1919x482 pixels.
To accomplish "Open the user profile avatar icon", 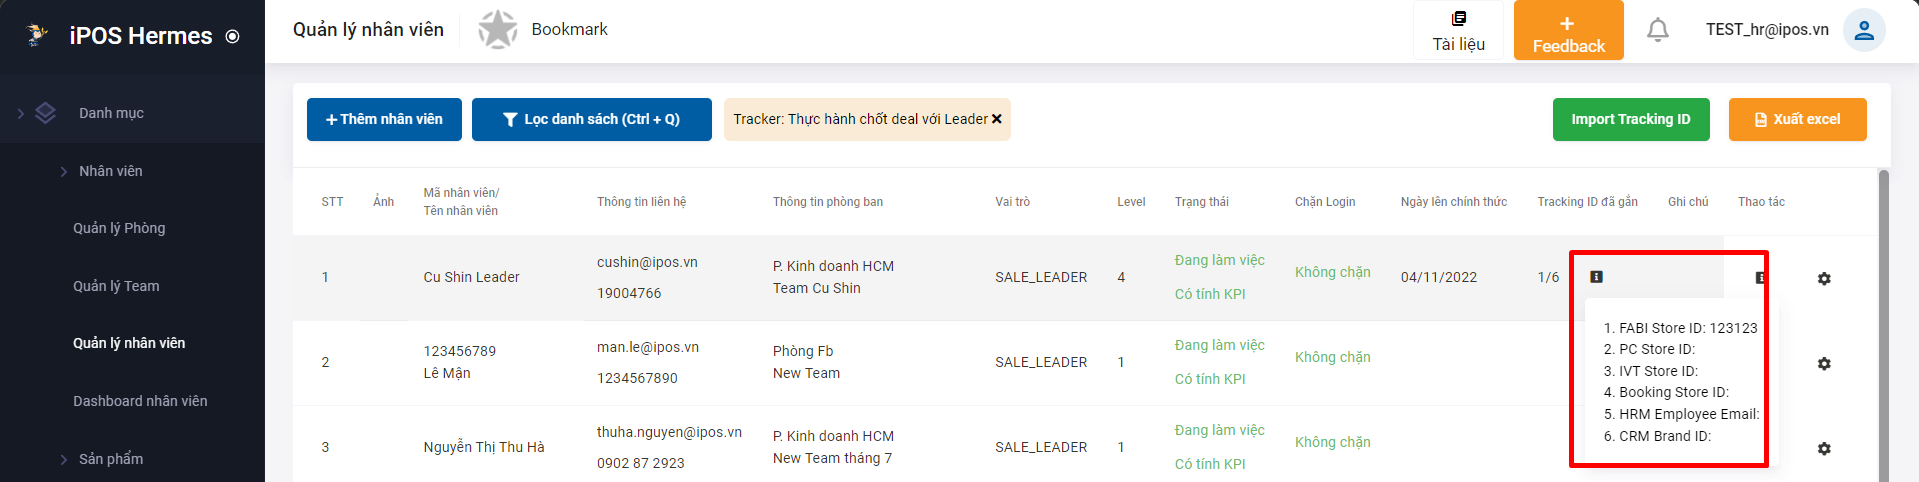I will click(x=1864, y=30).
